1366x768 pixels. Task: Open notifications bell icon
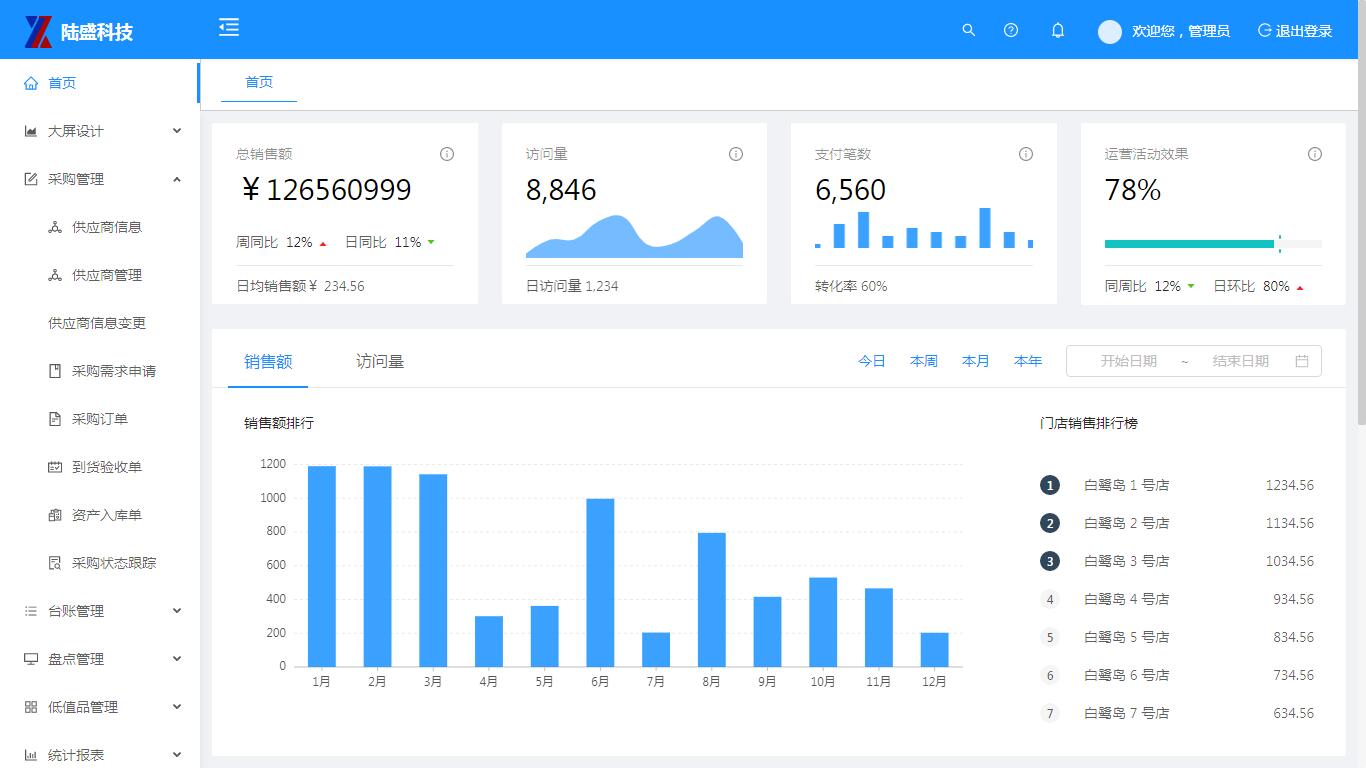1058,31
